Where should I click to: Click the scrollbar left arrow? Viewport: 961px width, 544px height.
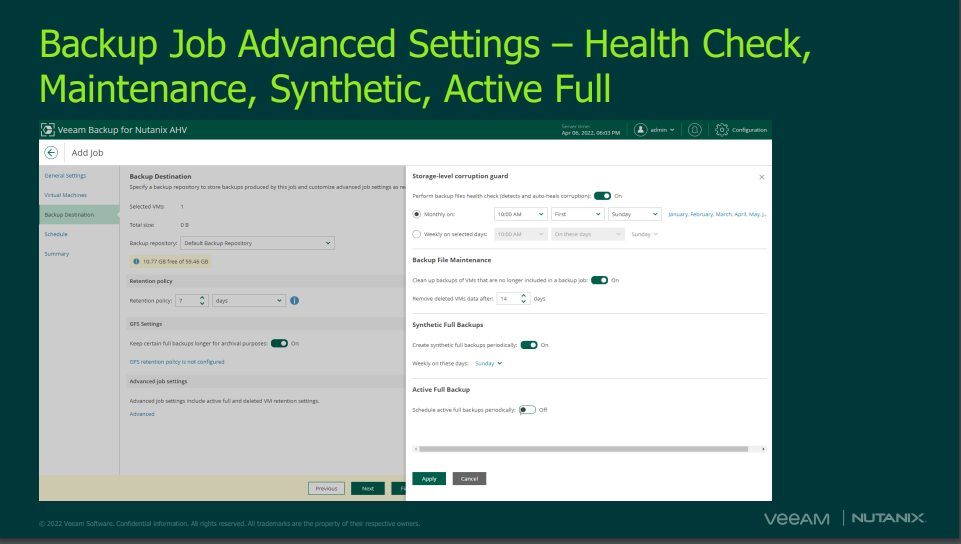click(x=416, y=449)
